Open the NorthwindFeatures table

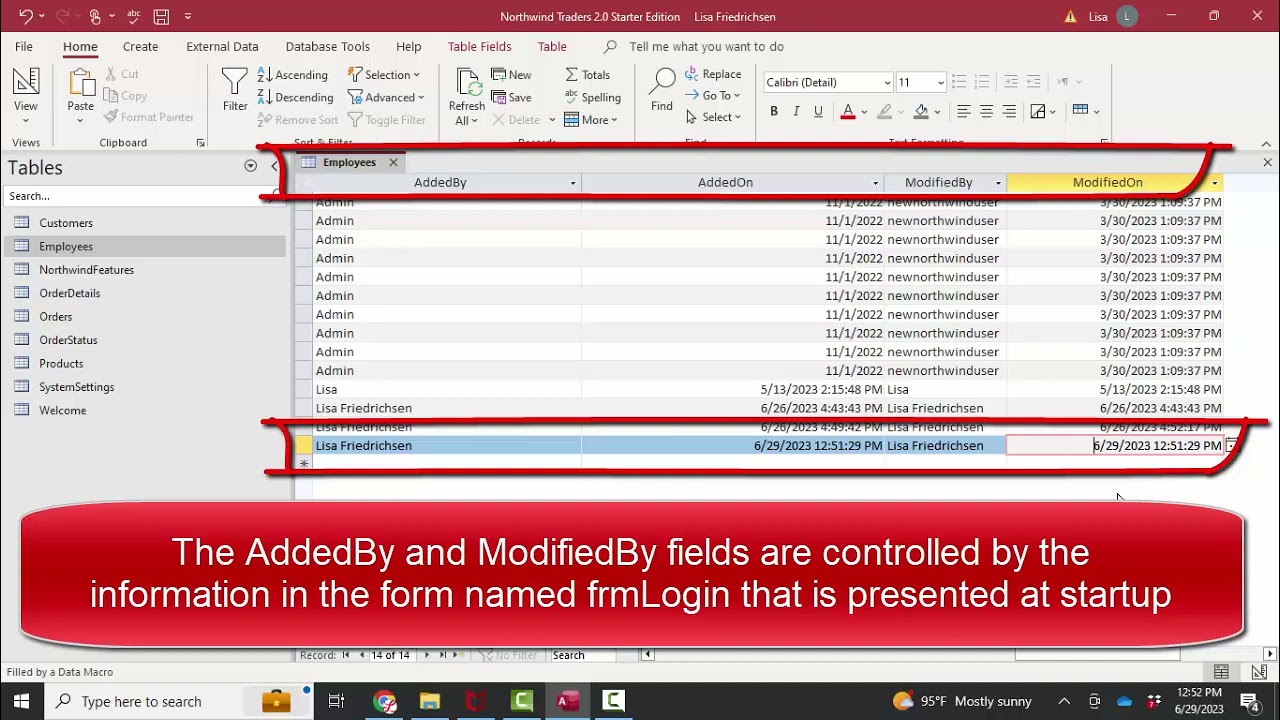86,270
